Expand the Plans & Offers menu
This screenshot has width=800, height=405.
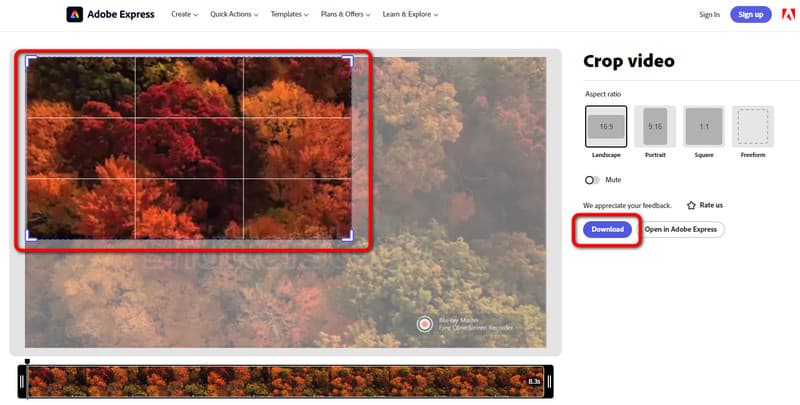pyautogui.click(x=345, y=14)
